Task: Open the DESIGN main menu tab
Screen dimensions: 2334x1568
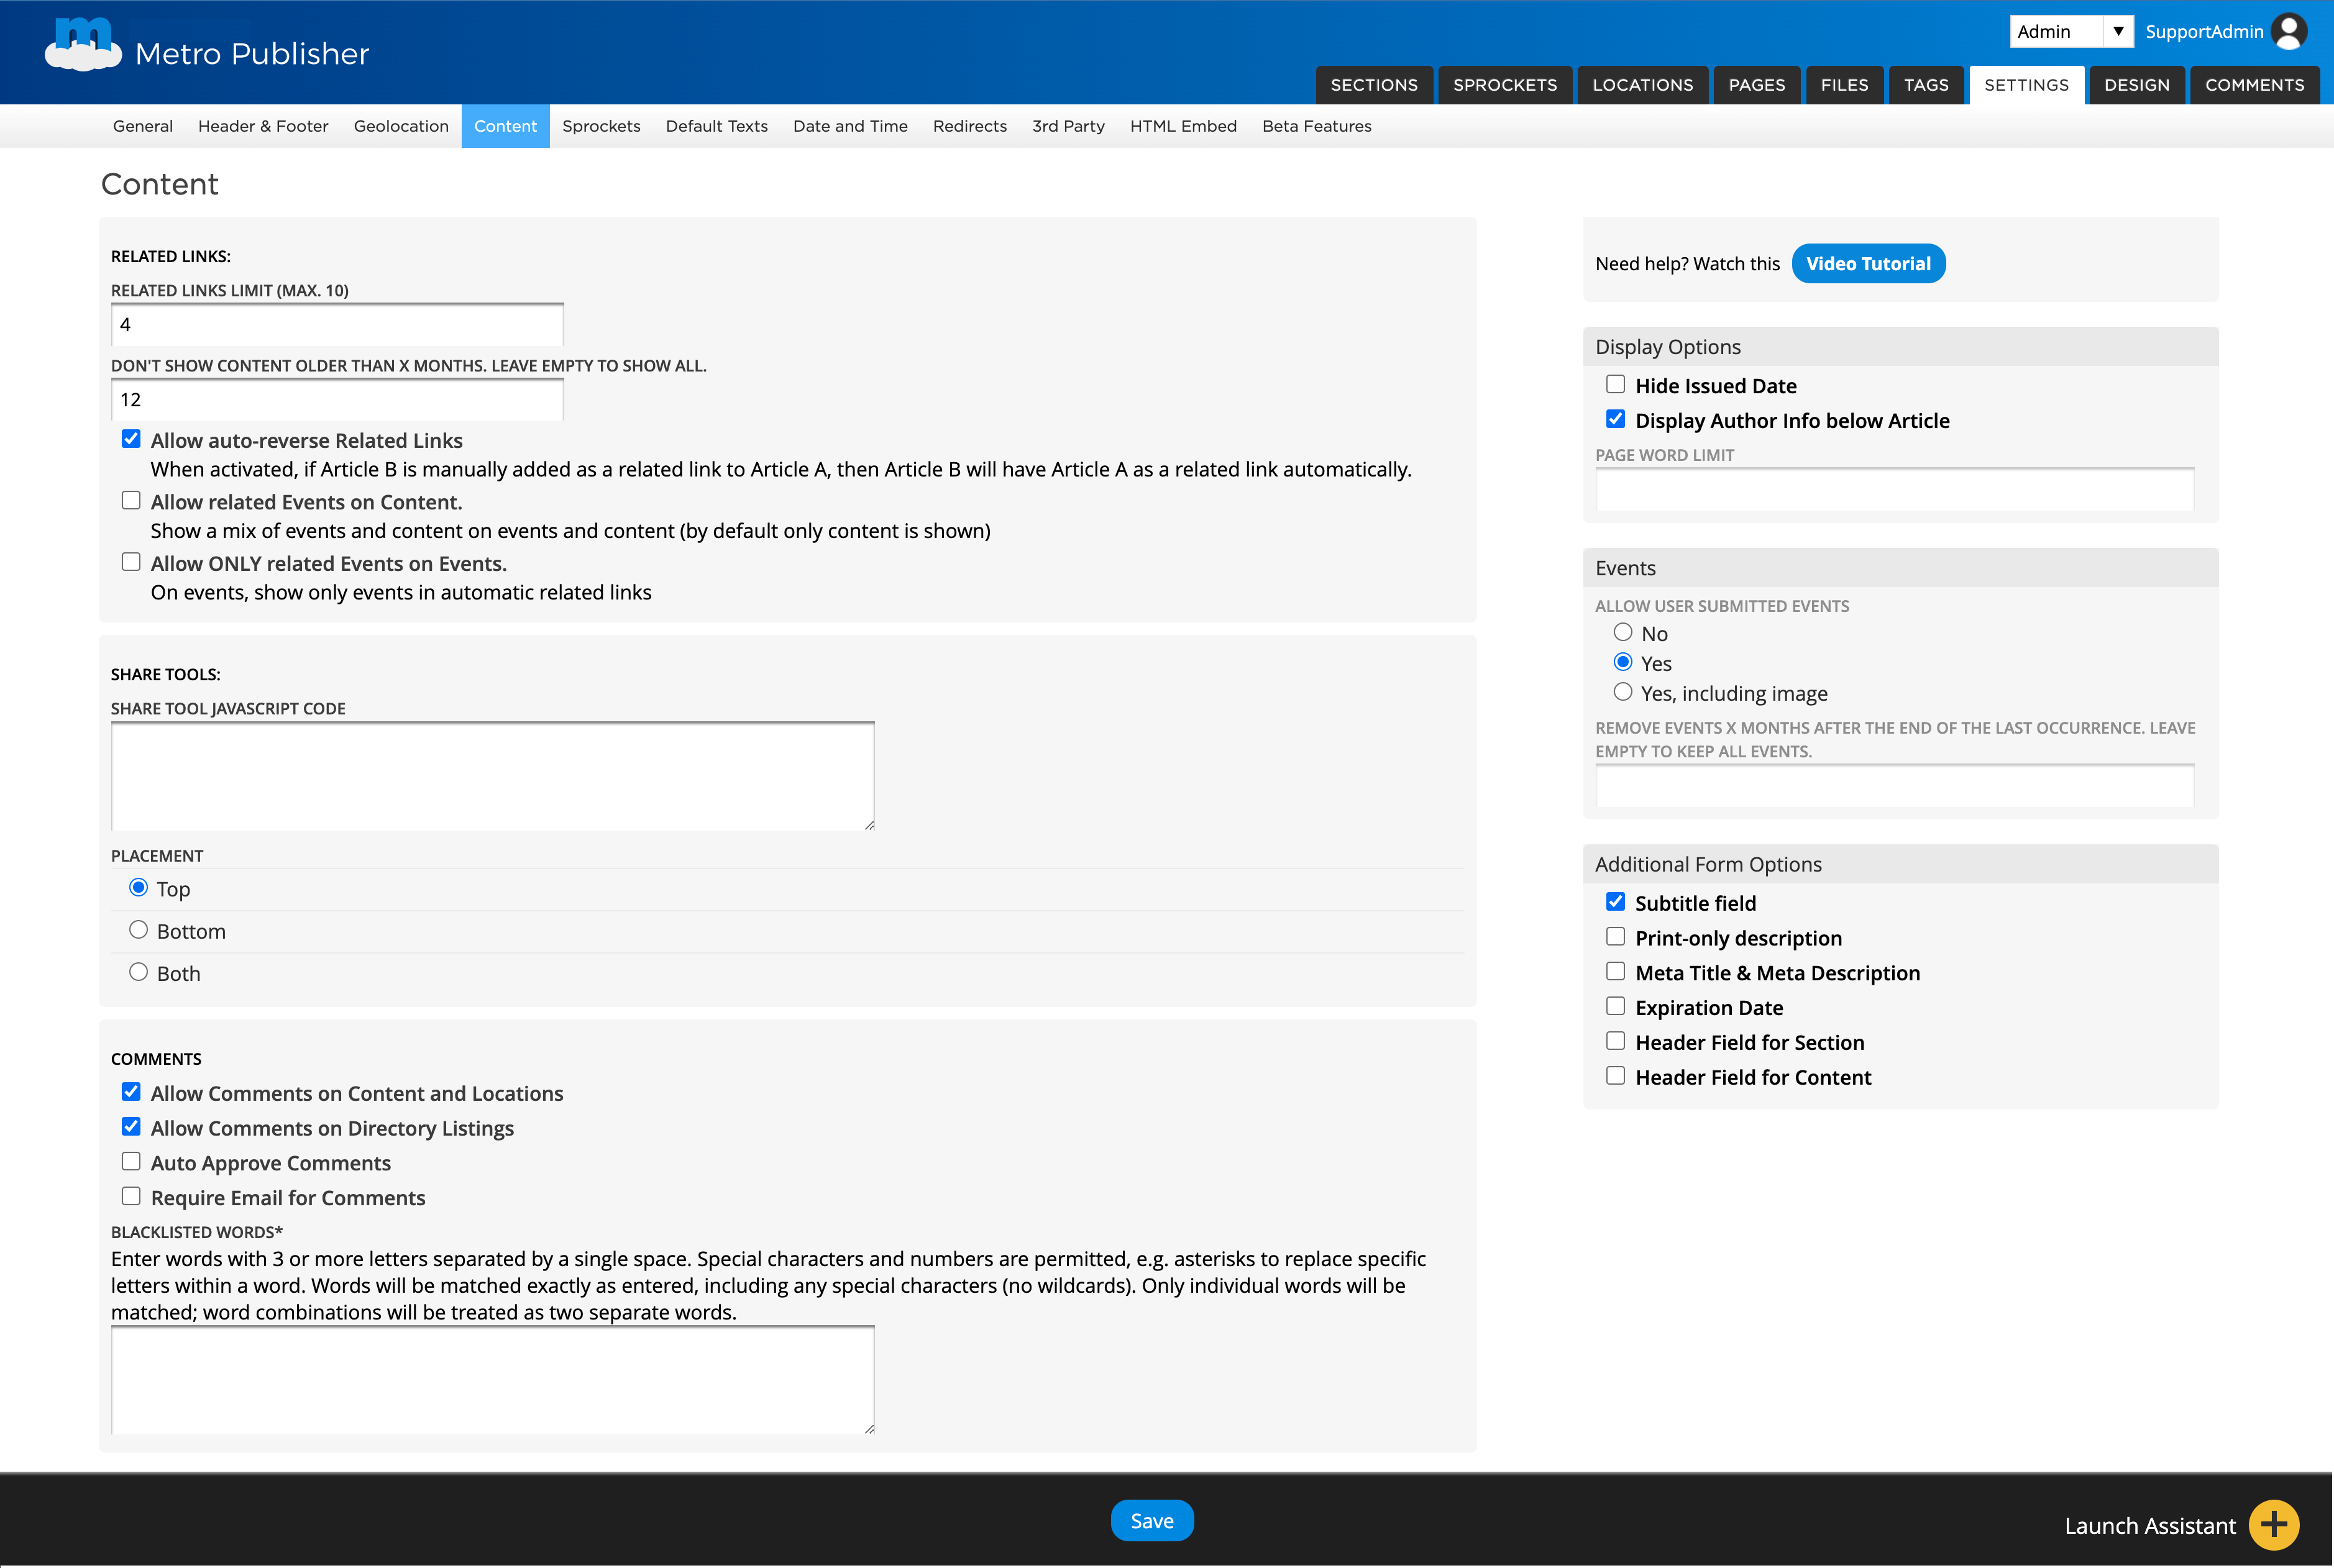Action: point(2136,85)
